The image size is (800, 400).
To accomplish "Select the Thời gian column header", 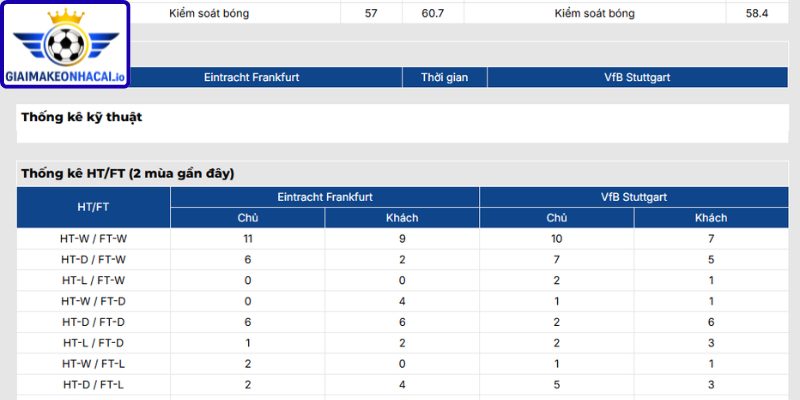I will pos(444,78).
